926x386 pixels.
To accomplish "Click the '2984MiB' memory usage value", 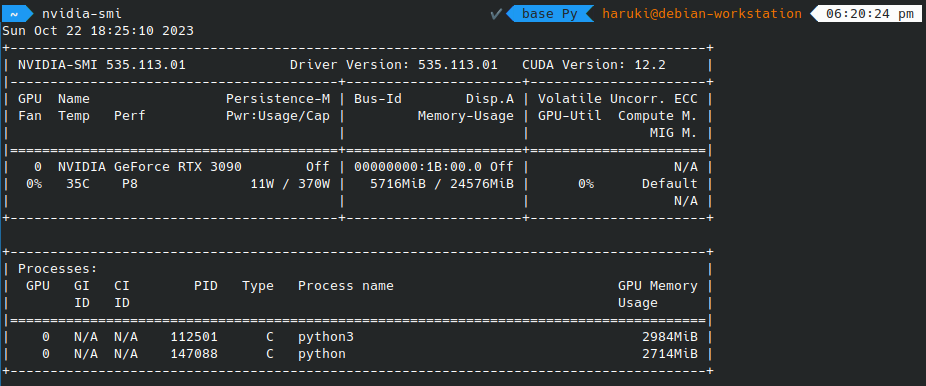I will pos(669,338).
